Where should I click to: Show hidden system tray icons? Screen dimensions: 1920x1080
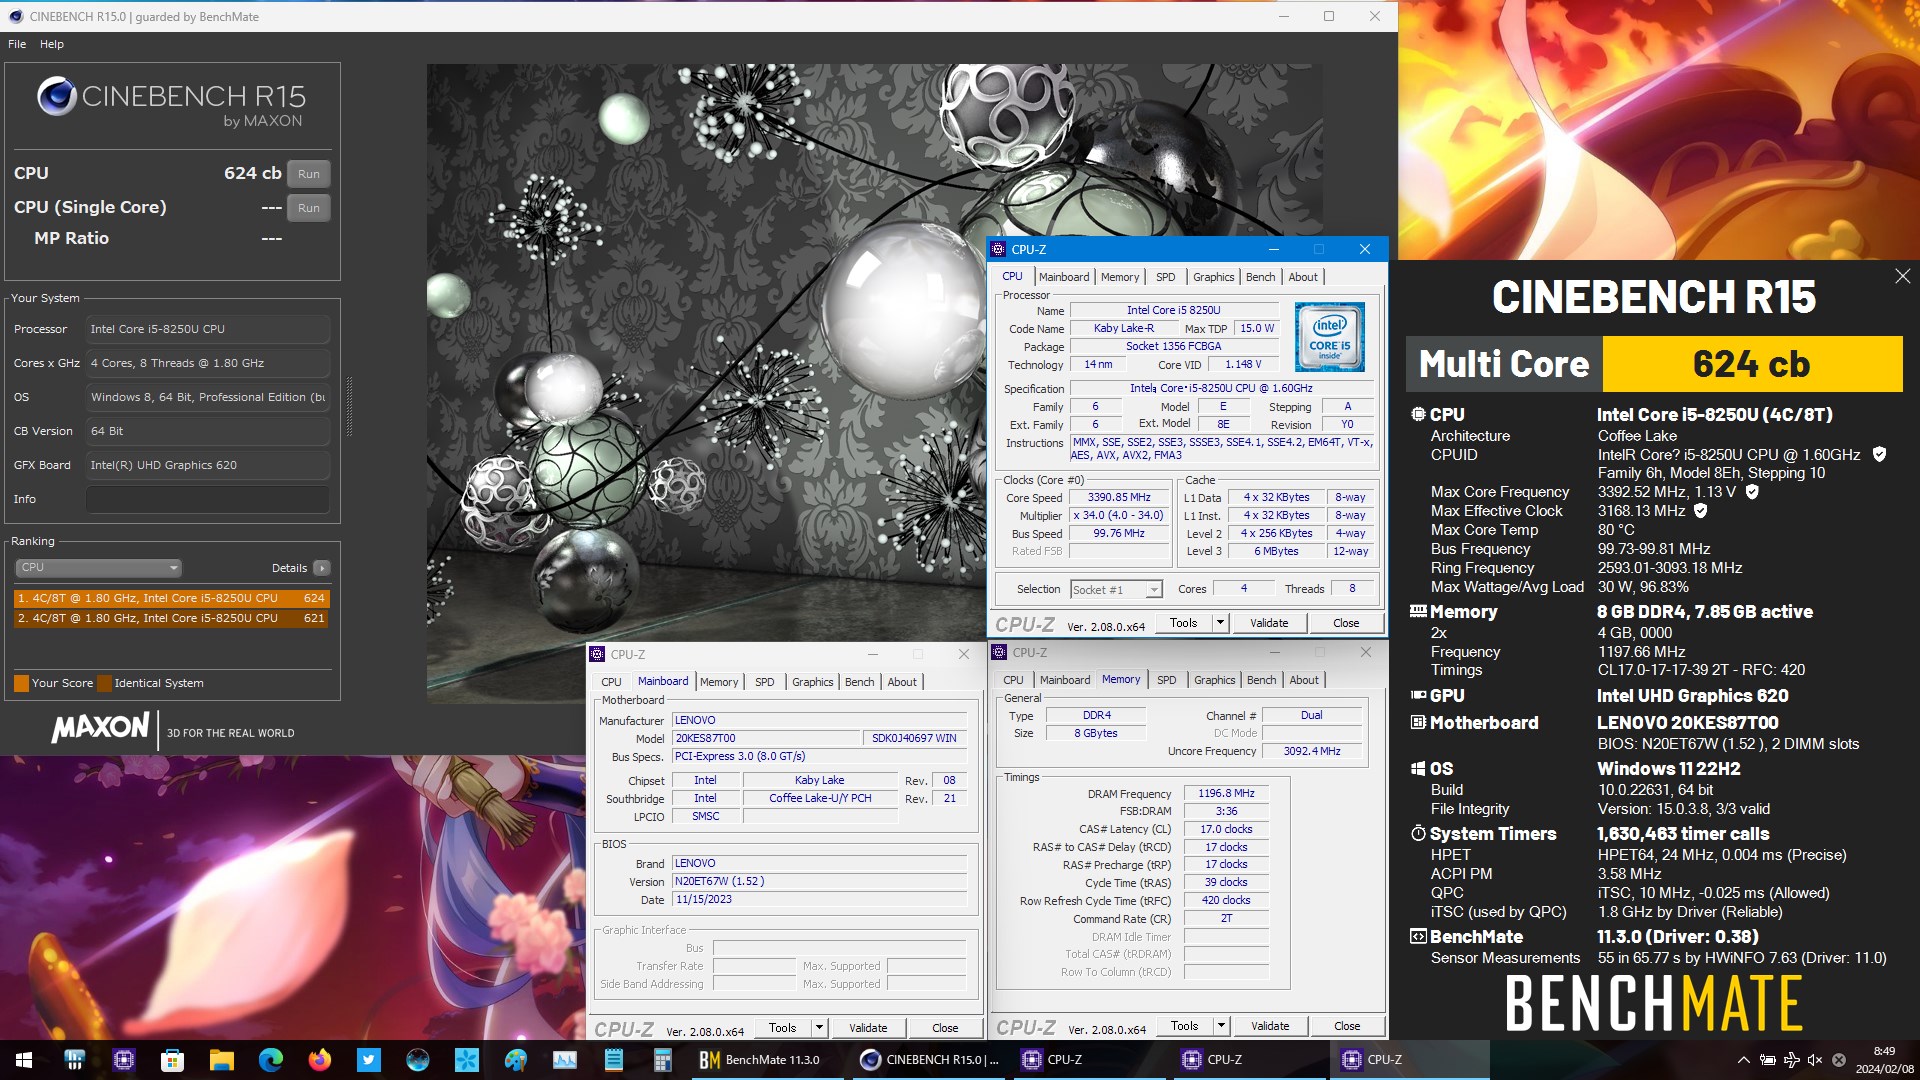(x=1743, y=1060)
